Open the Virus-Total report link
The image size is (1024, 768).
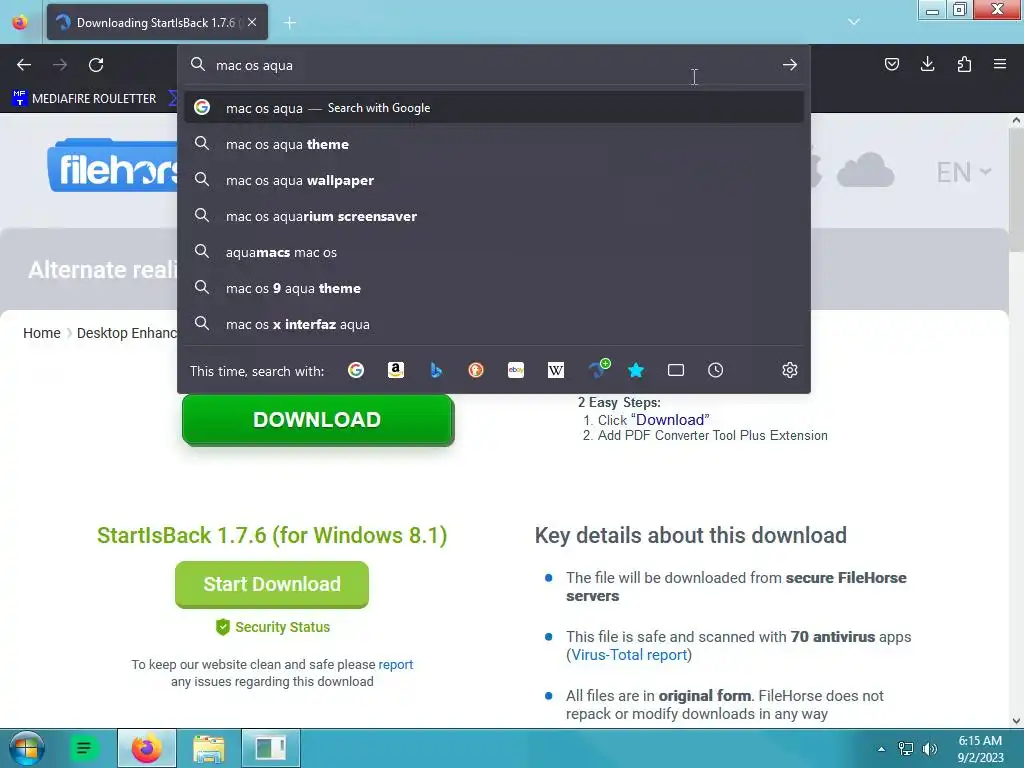[630, 655]
